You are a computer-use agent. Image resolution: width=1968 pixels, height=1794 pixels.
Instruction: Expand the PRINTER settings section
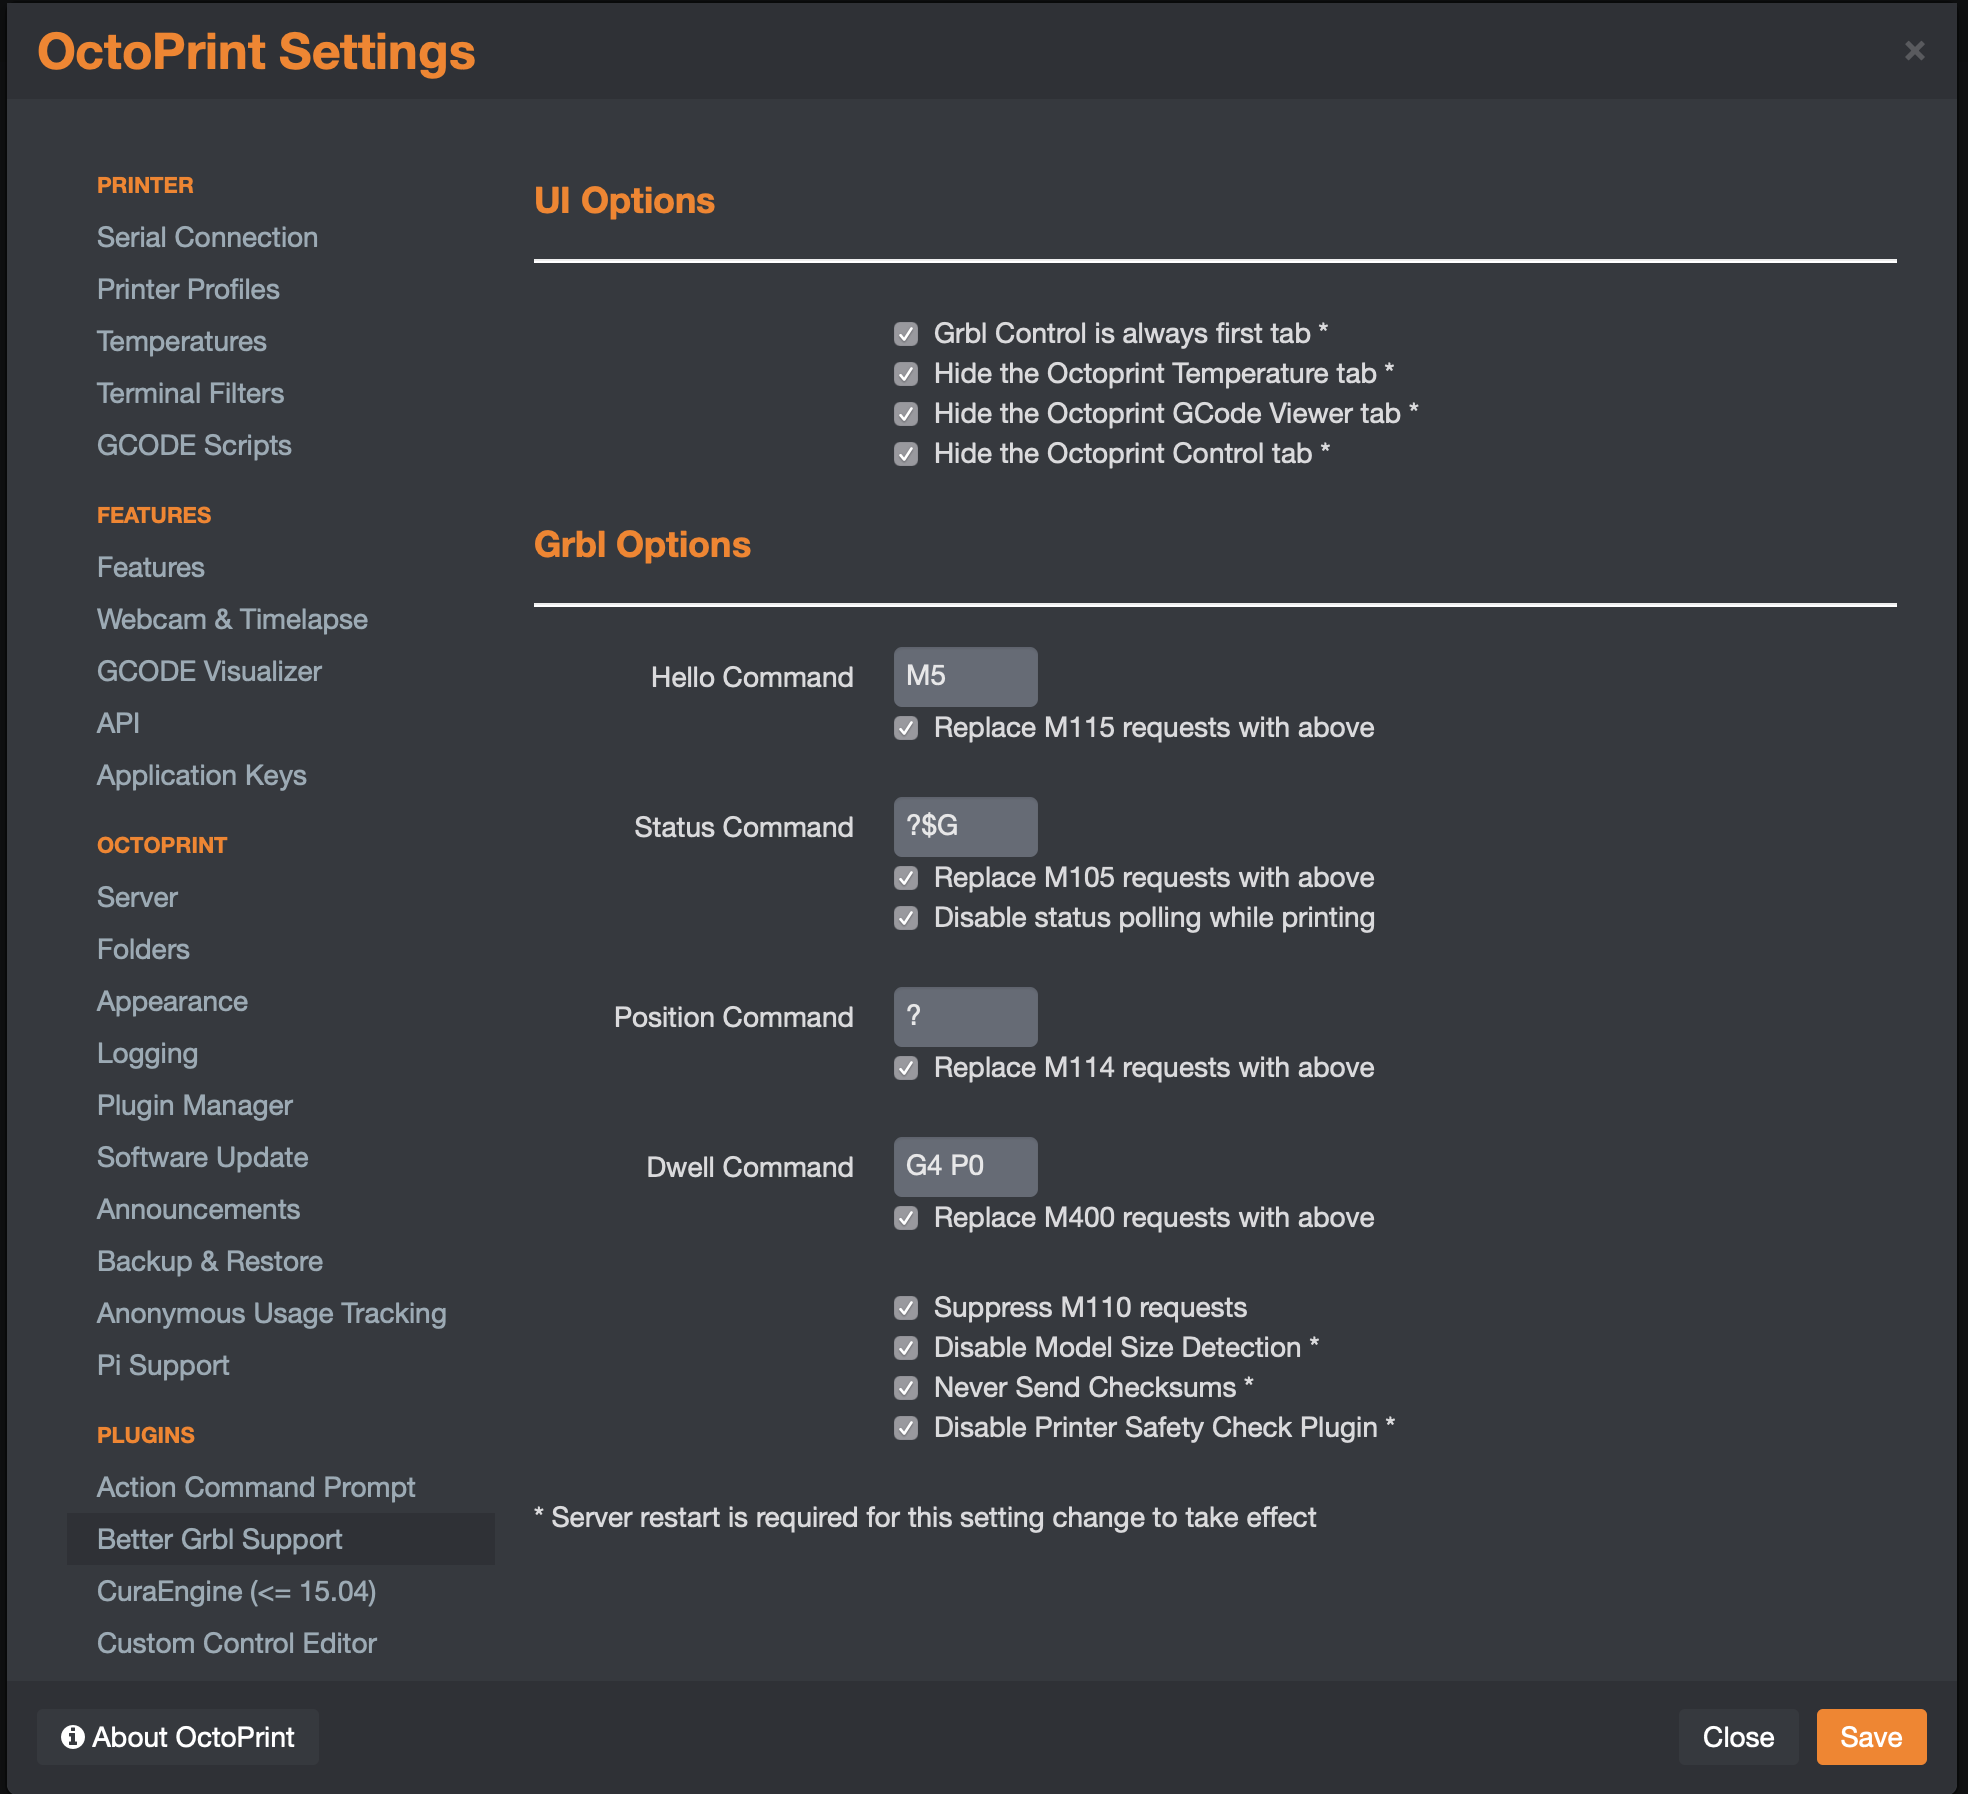point(146,184)
